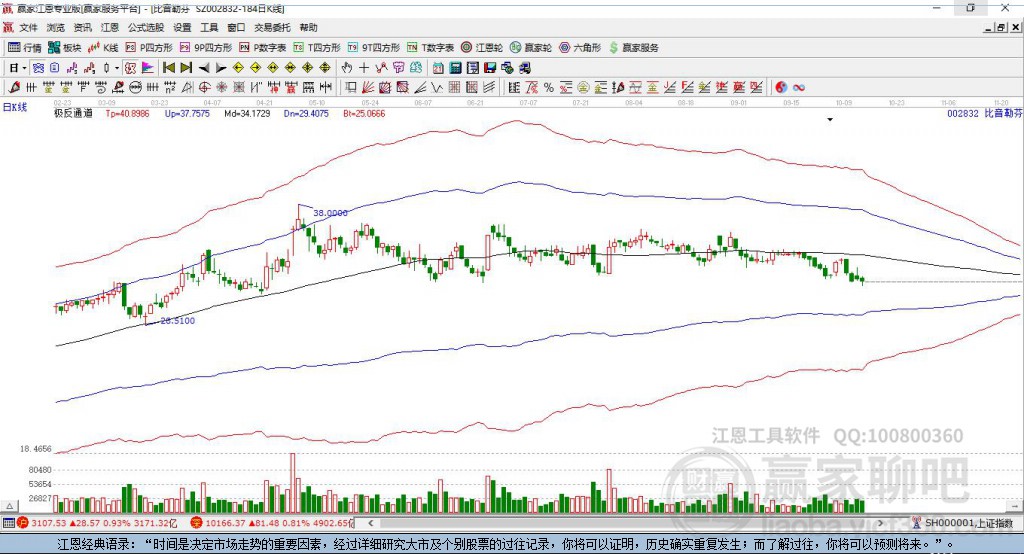The image size is (1024, 554).
Task: Toggle the highlighted blue chart mode icon
Action: pos(39,68)
